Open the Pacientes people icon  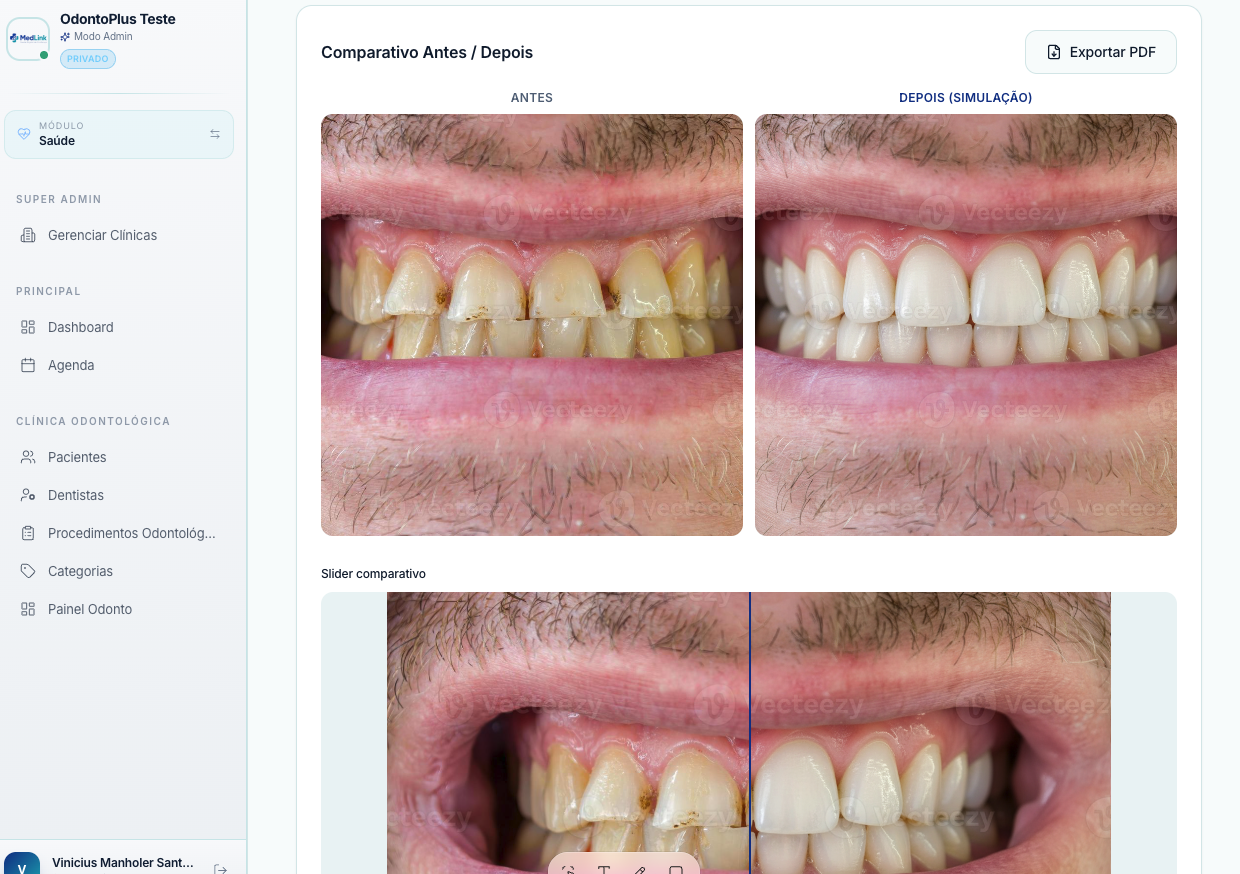point(28,457)
